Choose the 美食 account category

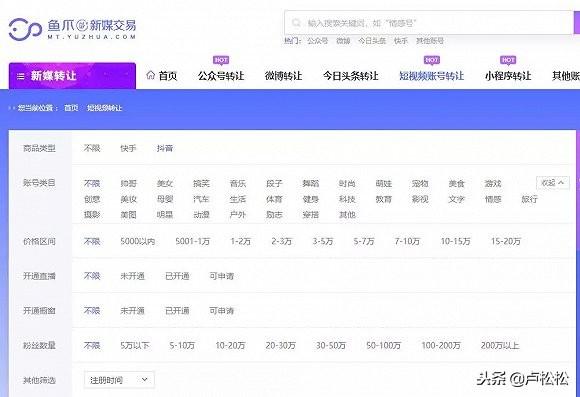coord(456,184)
